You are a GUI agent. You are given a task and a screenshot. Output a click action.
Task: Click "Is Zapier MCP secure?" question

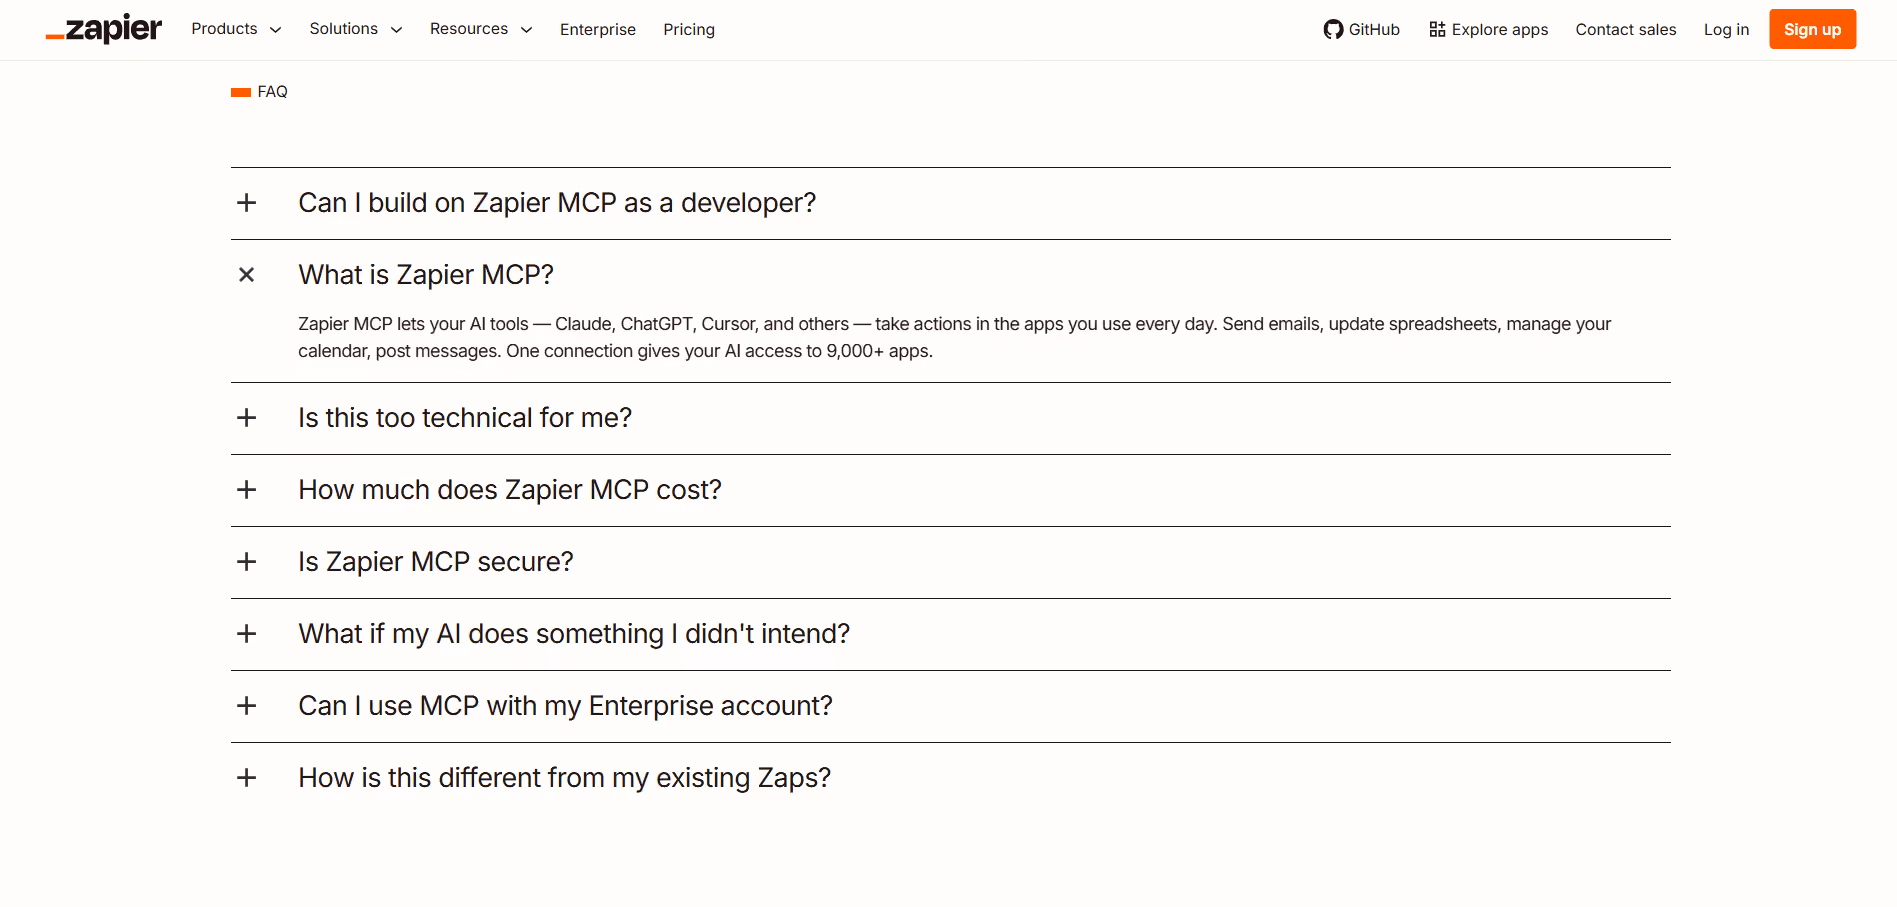[436, 562]
